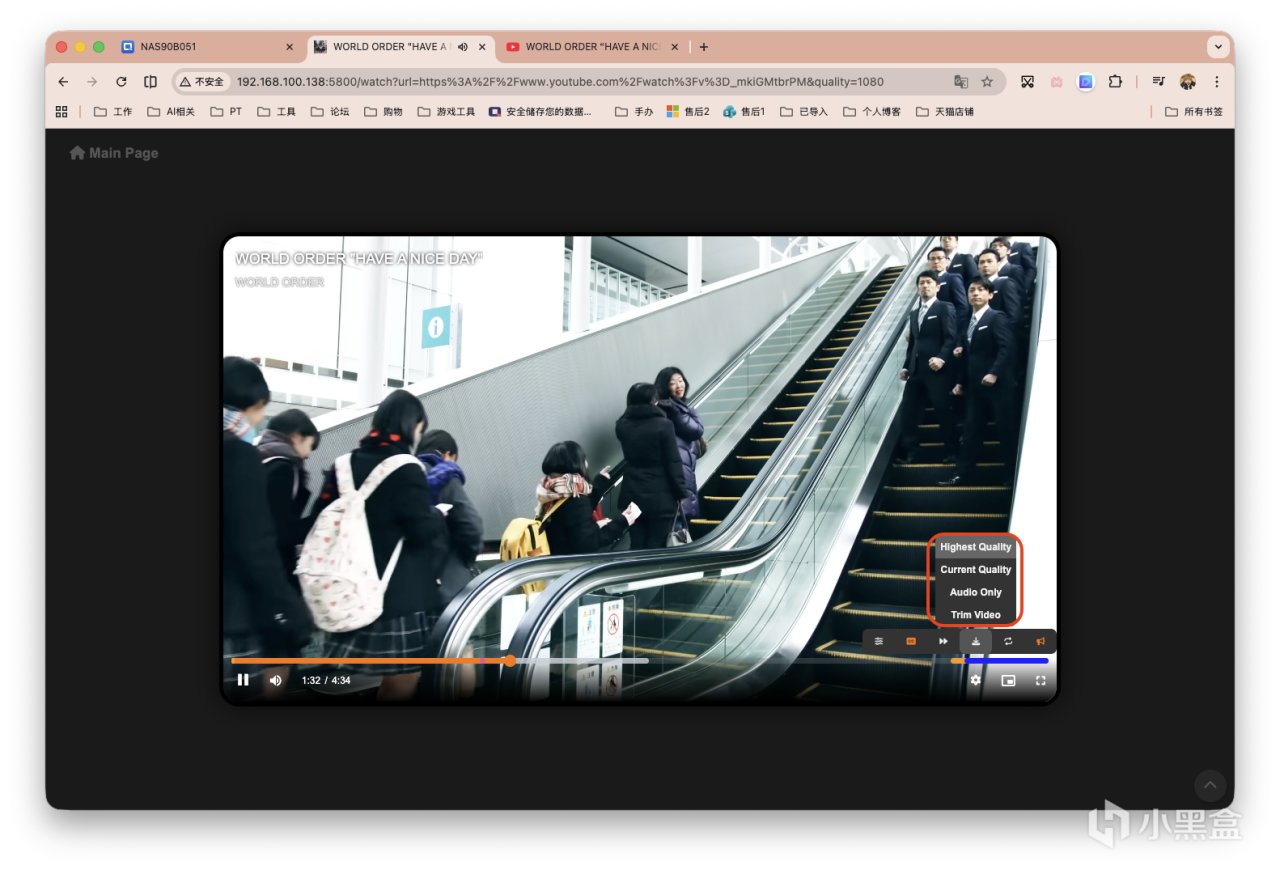Toggle the orange captions button
Image resolution: width=1280 pixels, height=870 pixels.
(x=911, y=641)
